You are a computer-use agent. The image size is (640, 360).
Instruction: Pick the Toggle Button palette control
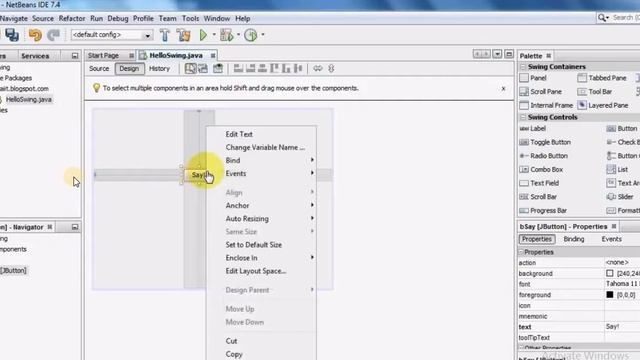coord(545,142)
